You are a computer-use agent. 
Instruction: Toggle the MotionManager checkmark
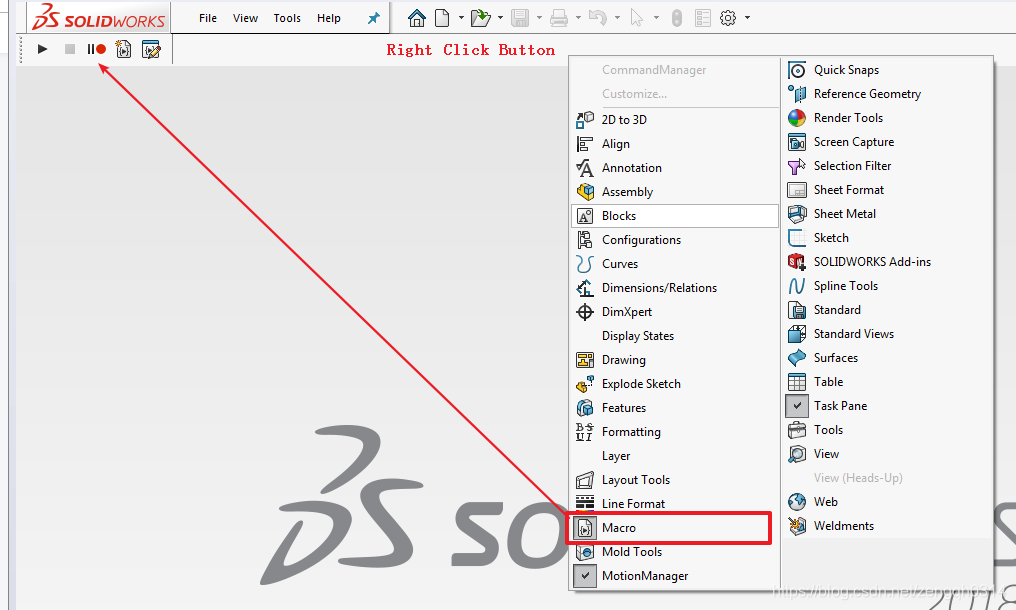585,576
